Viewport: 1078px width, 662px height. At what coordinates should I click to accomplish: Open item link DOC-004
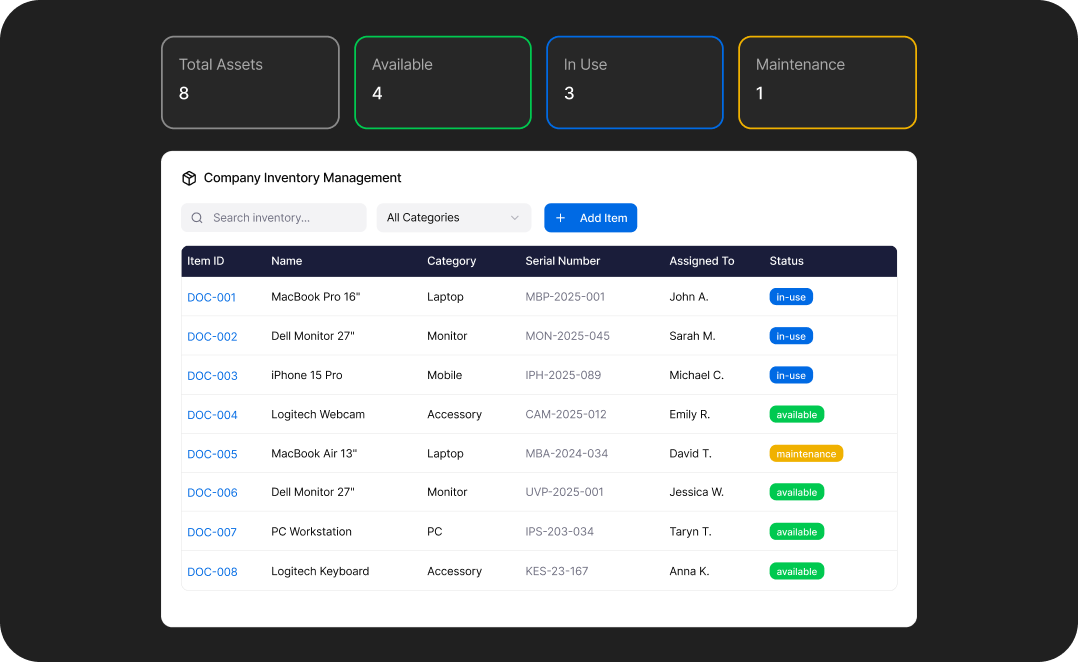212,415
